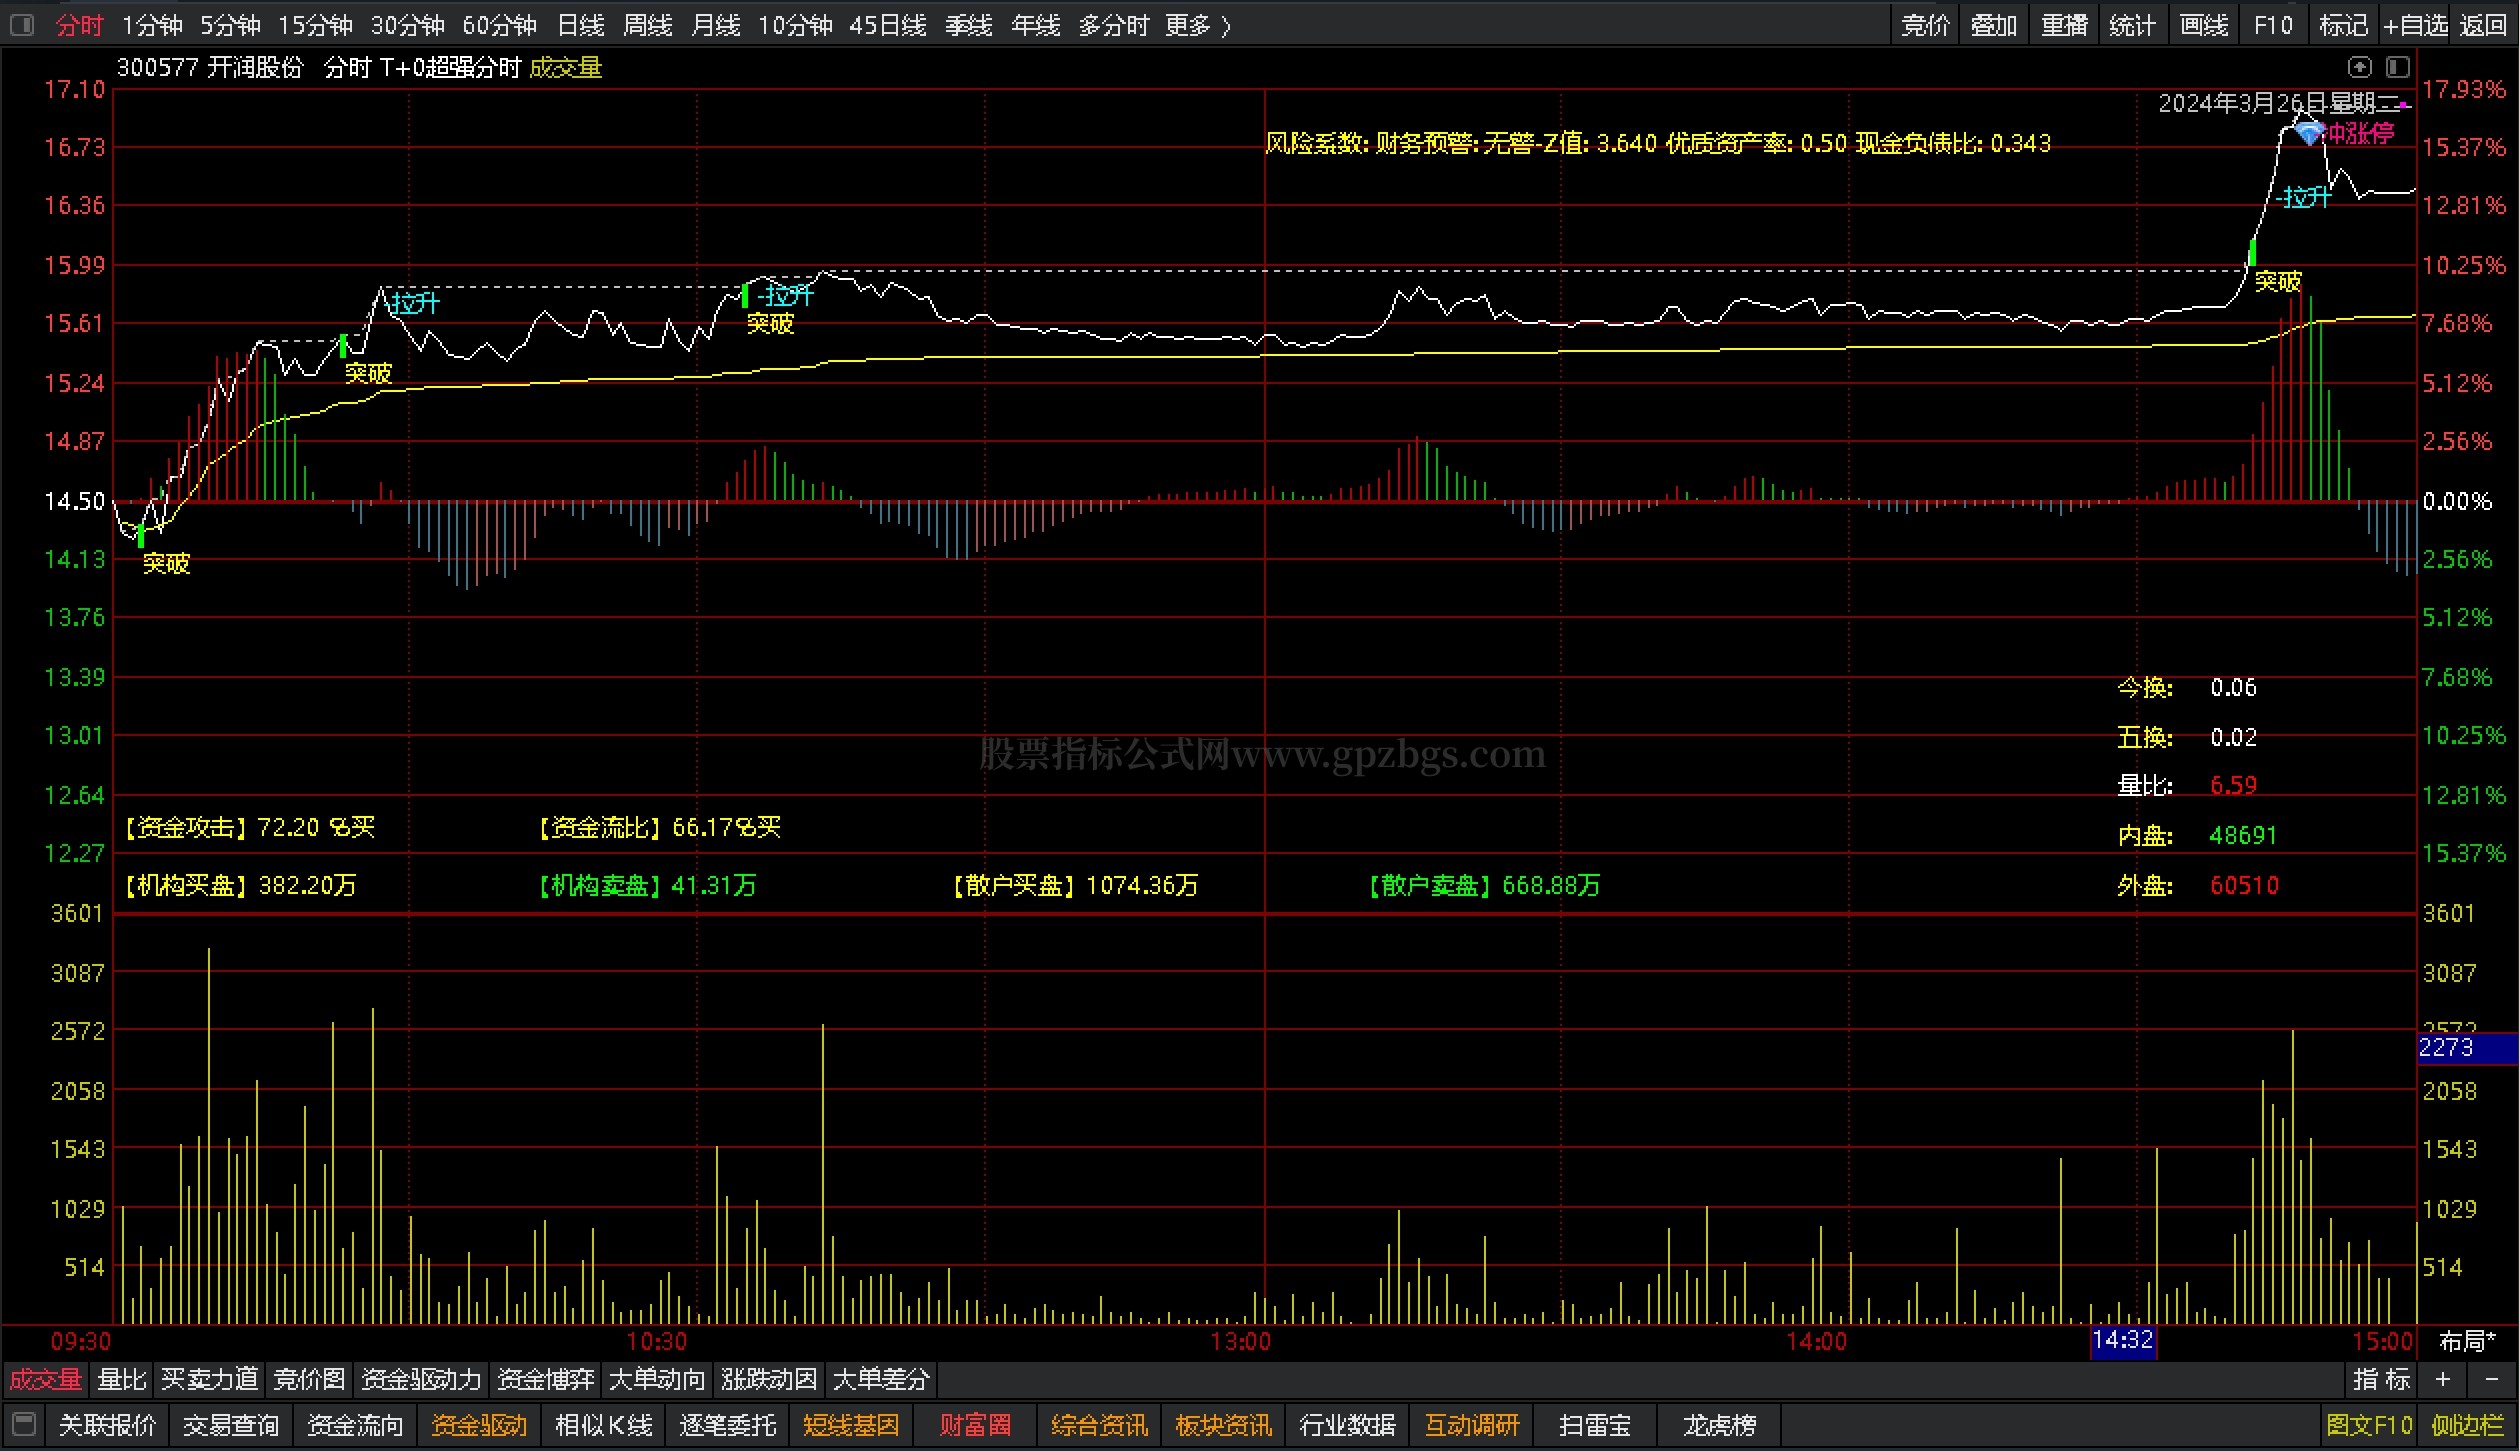
Task: Click the up-arrow icon above the chart
Action: coord(2359,67)
